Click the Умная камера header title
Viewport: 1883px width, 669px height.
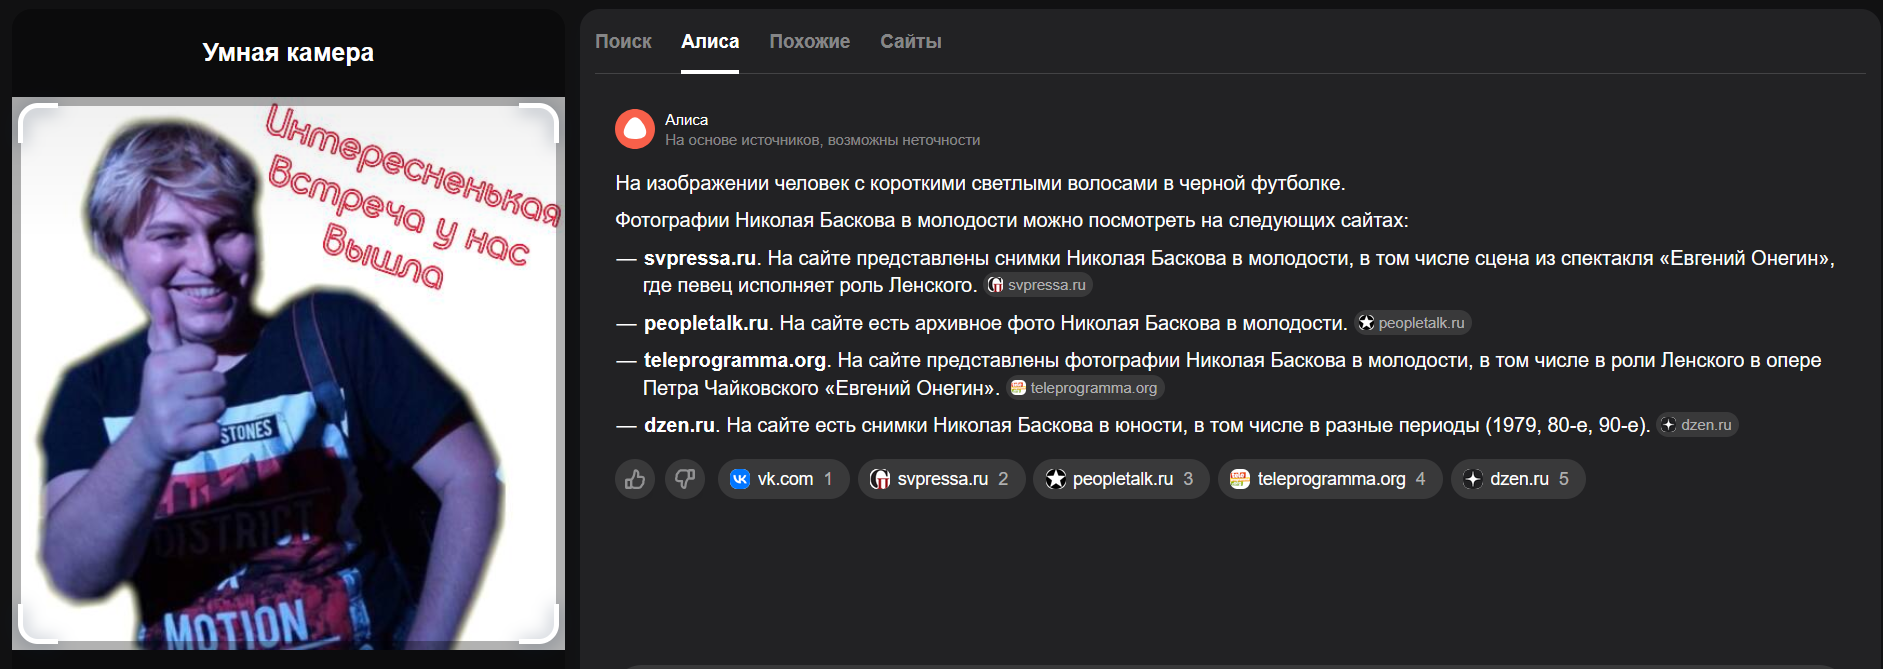[288, 52]
